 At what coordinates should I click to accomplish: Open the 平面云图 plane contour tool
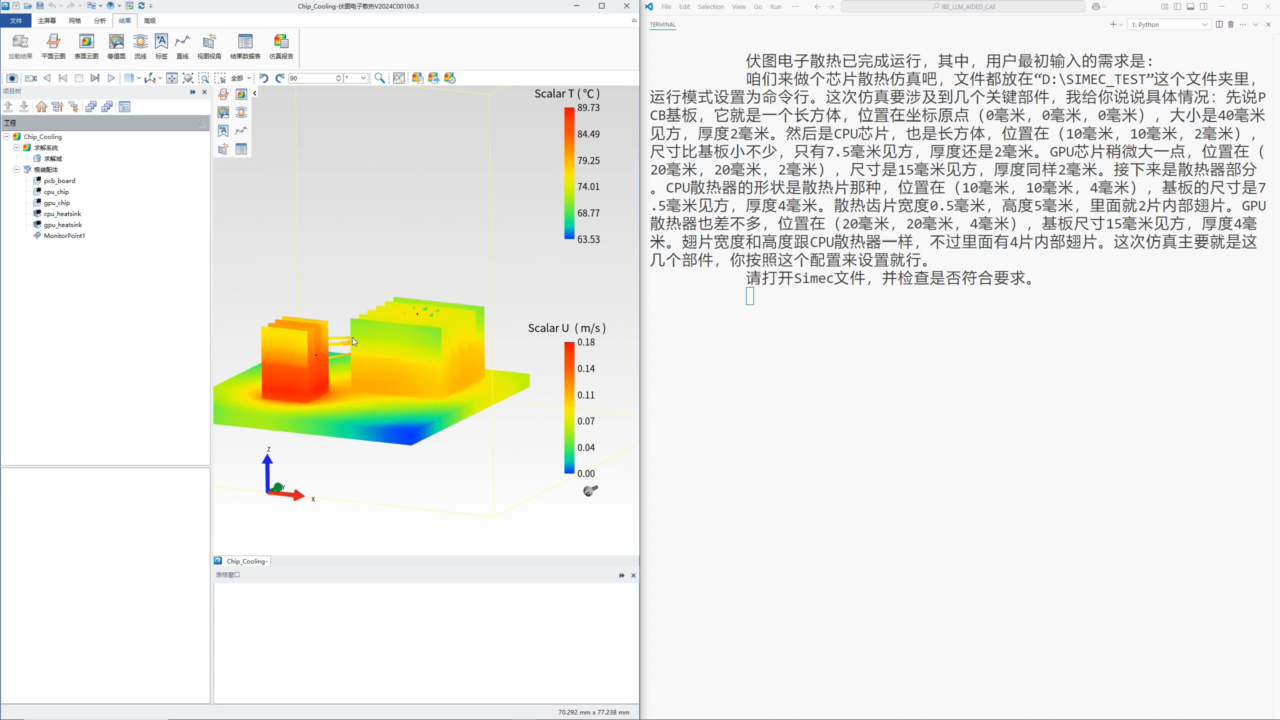pyautogui.click(x=53, y=46)
